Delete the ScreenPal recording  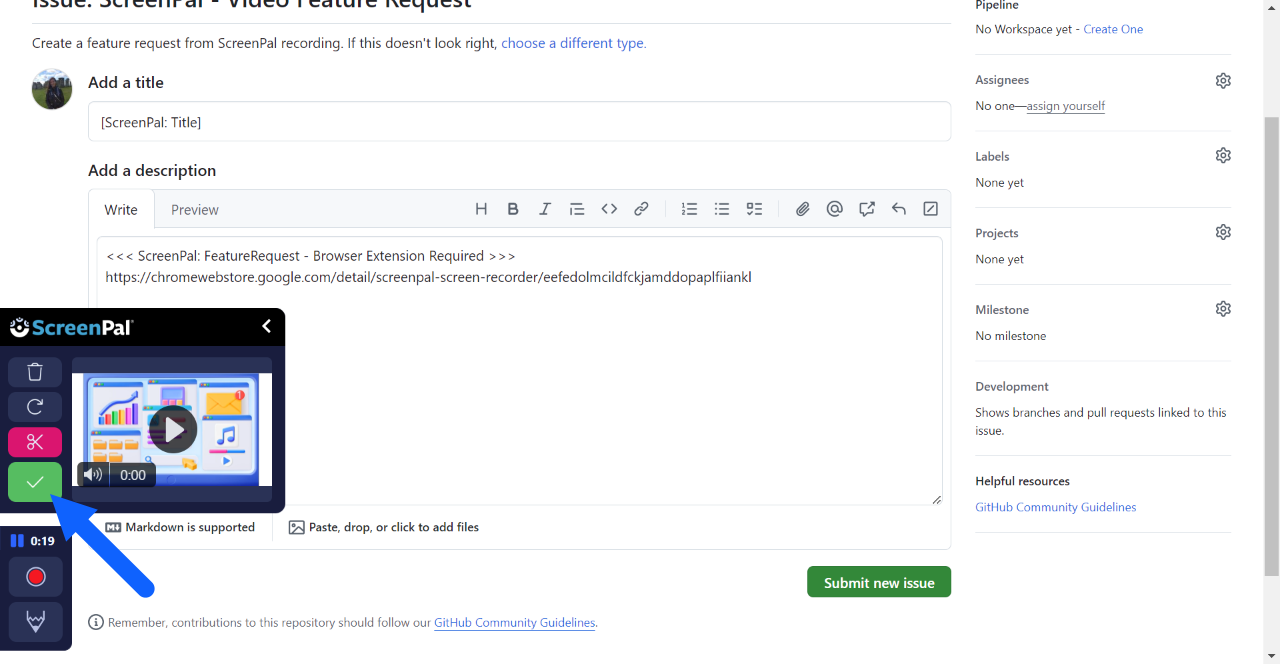tap(35, 372)
